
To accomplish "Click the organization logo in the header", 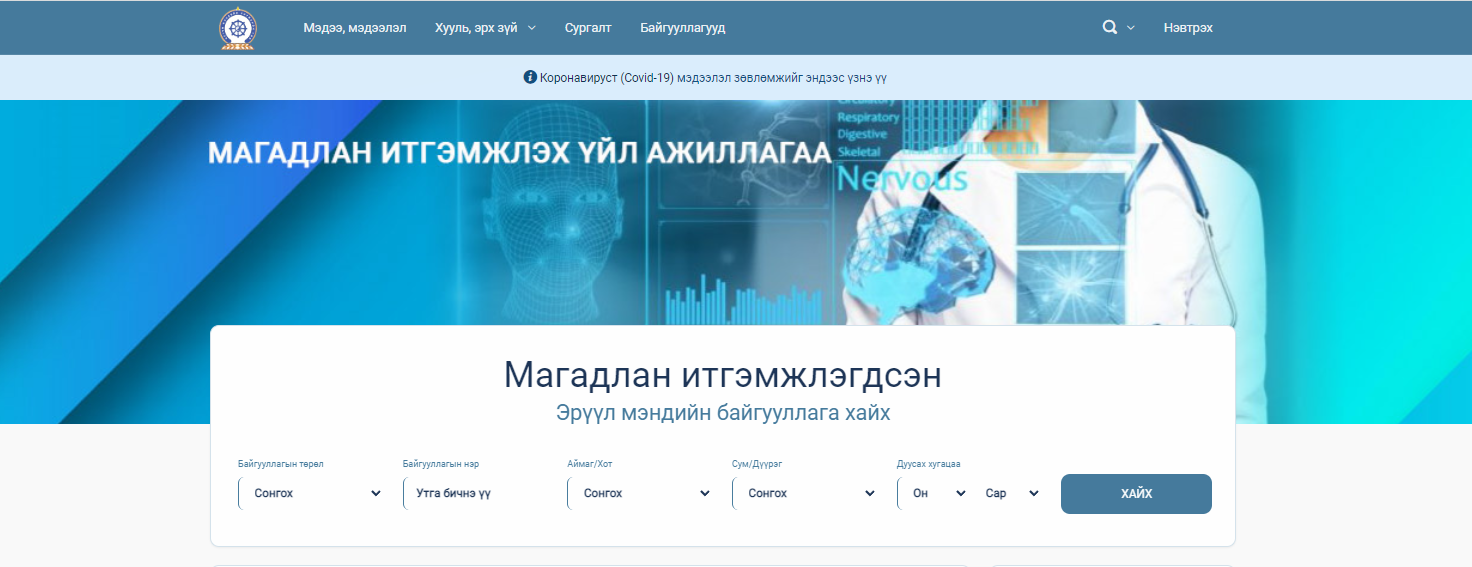I will point(237,28).
